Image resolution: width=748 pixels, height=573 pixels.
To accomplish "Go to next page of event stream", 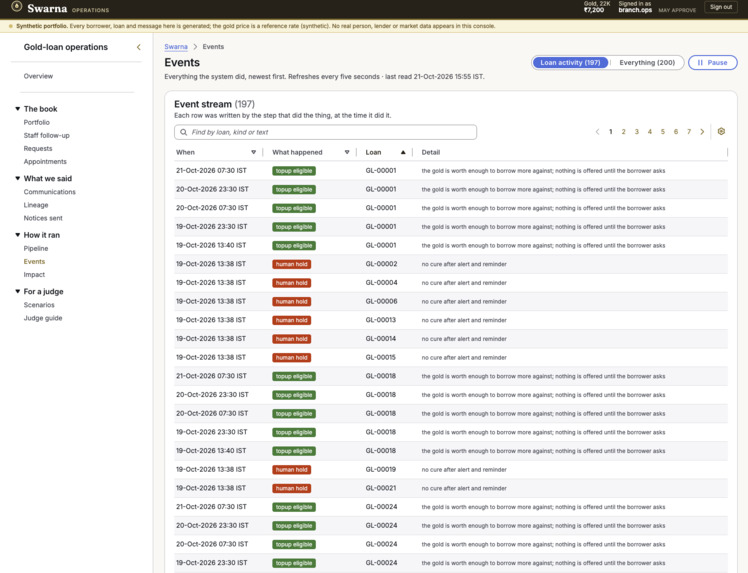I will [702, 132].
